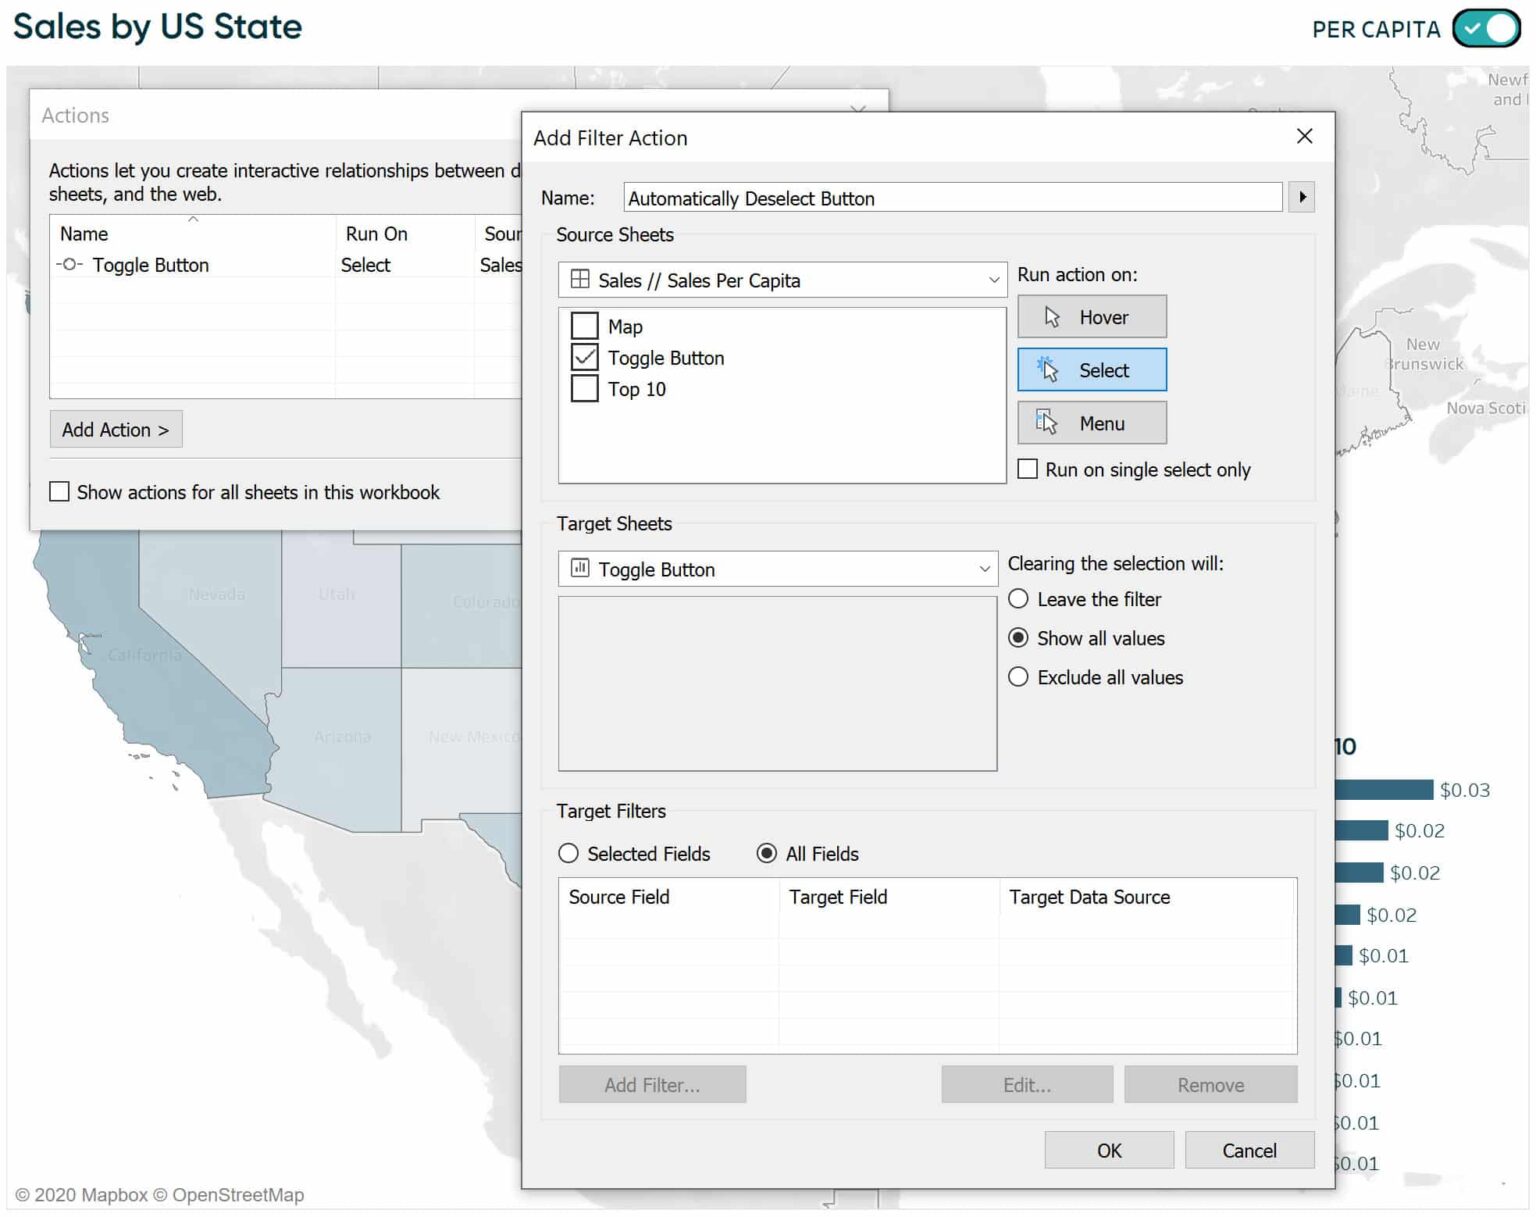Image resolution: width=1536 pixels, height=1217 pixels.
Task: Open the name insert arrow beside the Name field
Action: [1301, 197]
